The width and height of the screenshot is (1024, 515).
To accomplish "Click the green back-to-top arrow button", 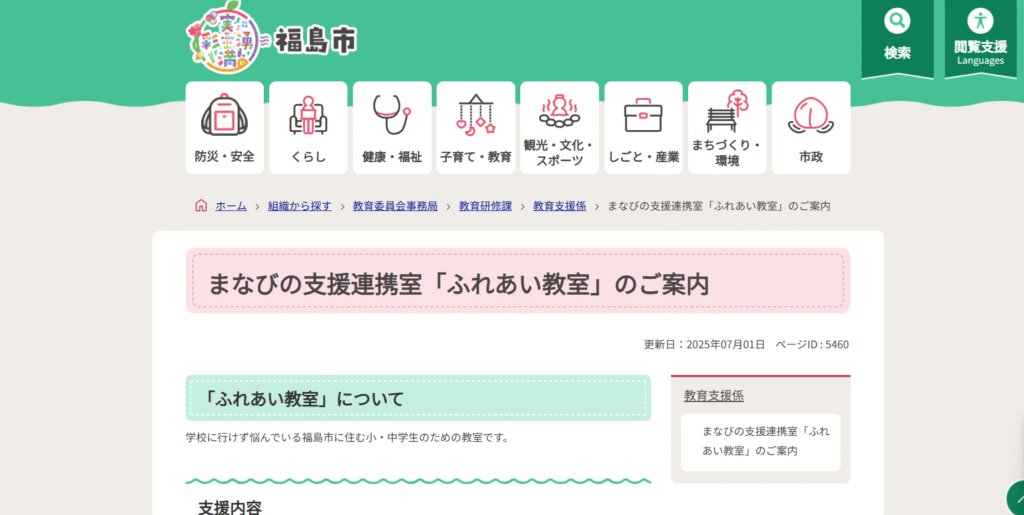I will (1016, 497).
